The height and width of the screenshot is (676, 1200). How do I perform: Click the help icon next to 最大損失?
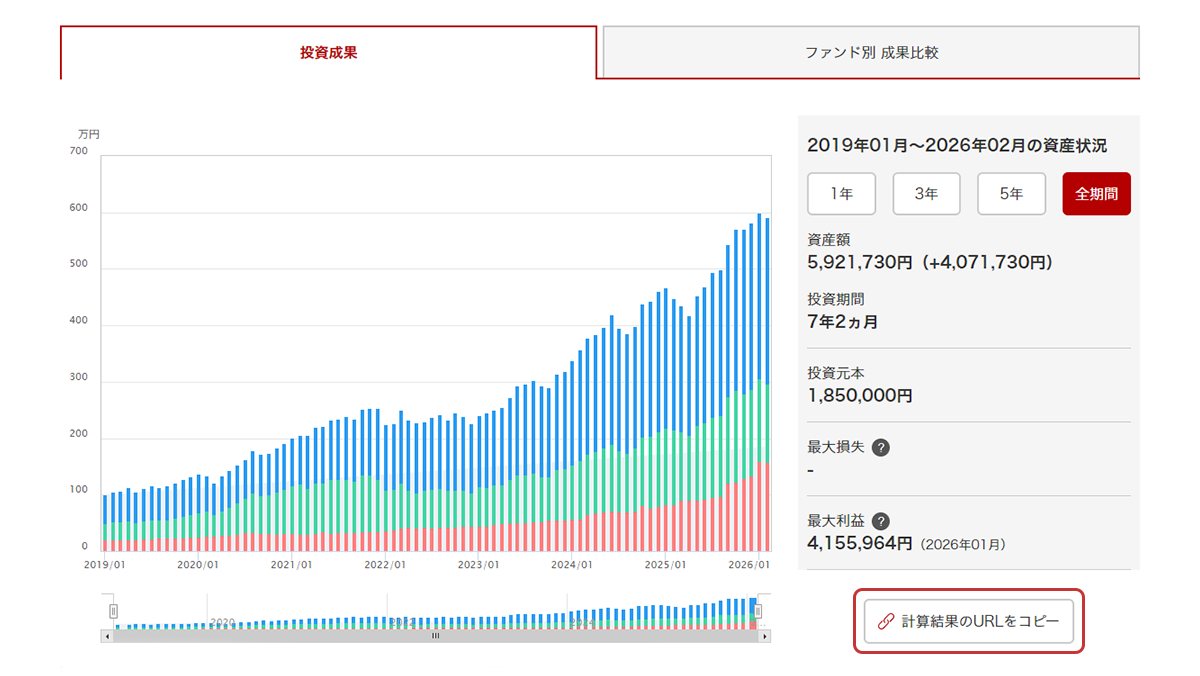click(880, 447)
